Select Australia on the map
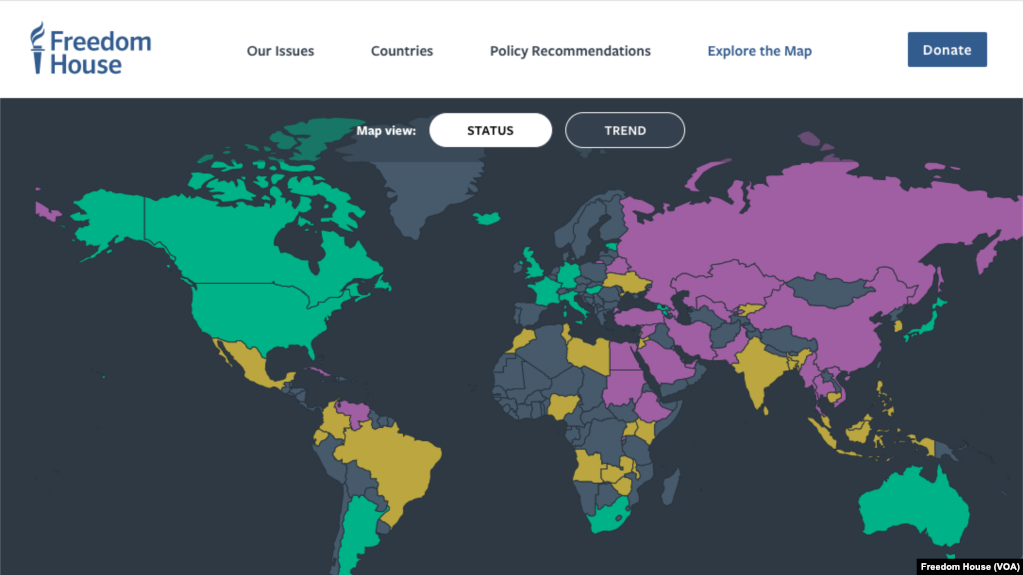The image size is (1023, 575). point(913,506)
